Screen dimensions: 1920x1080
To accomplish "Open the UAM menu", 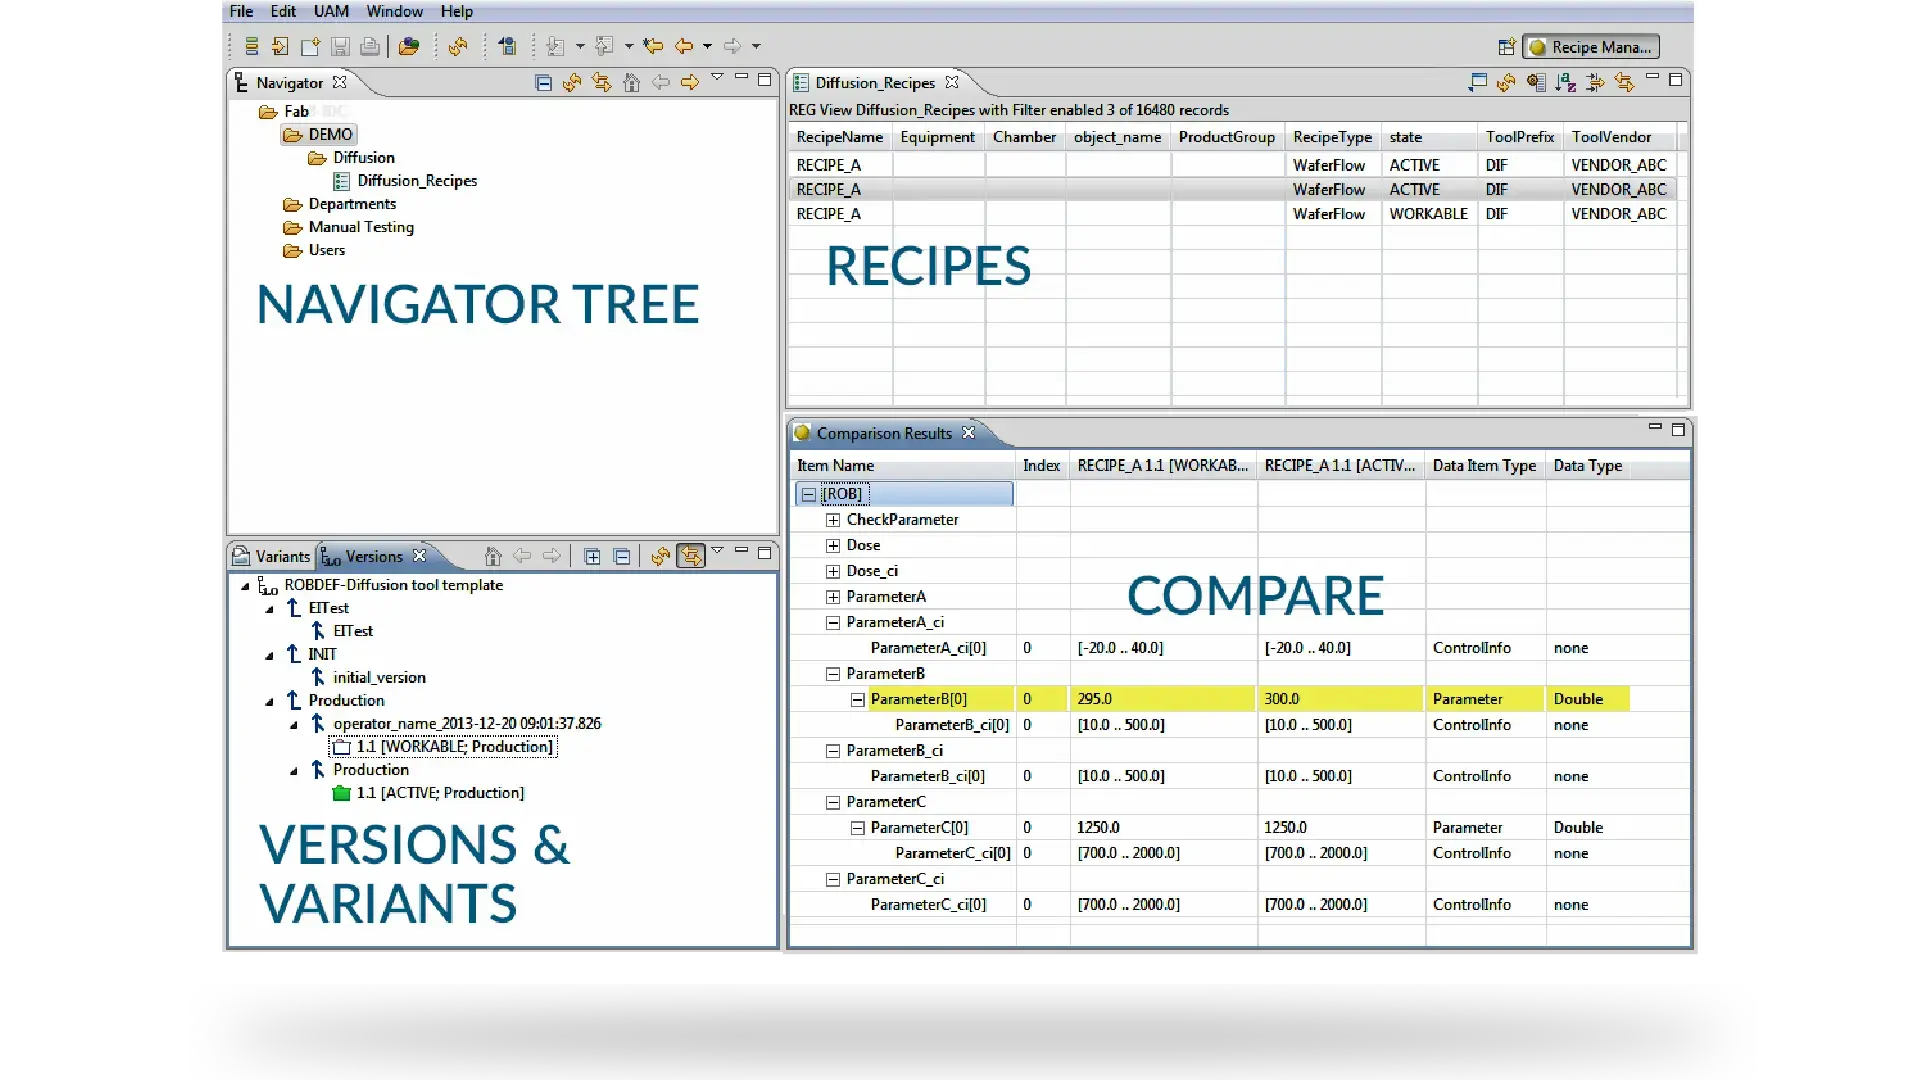I will click(331, 12).
